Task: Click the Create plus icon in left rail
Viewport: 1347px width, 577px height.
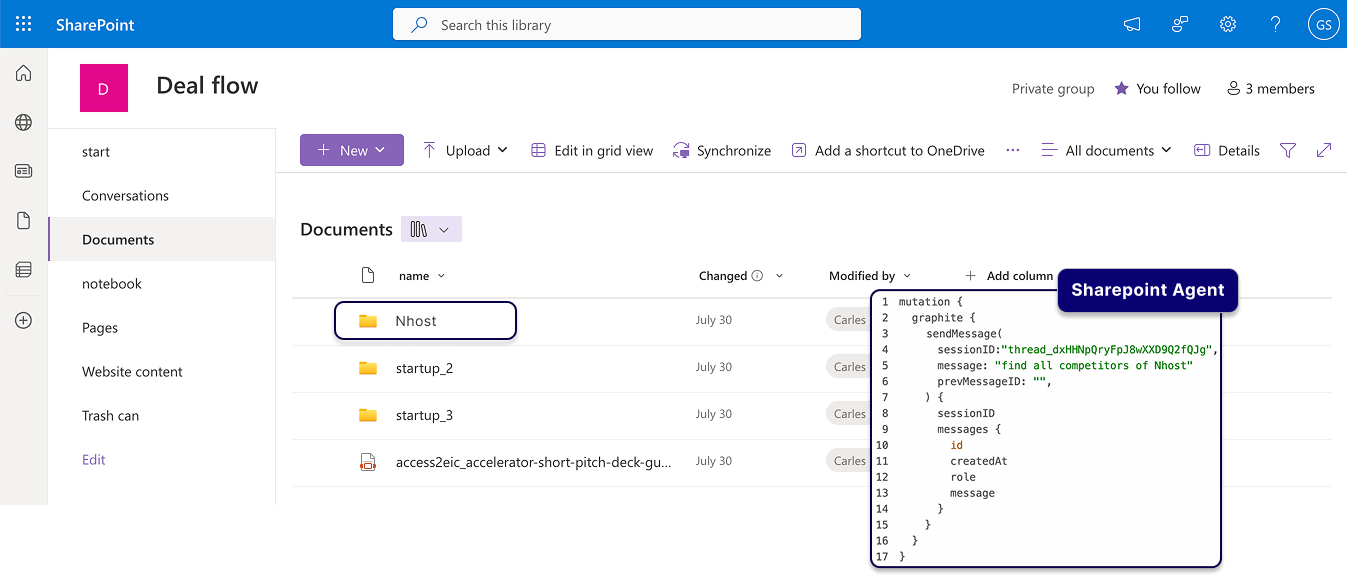Action: click(x=23, y=320)
